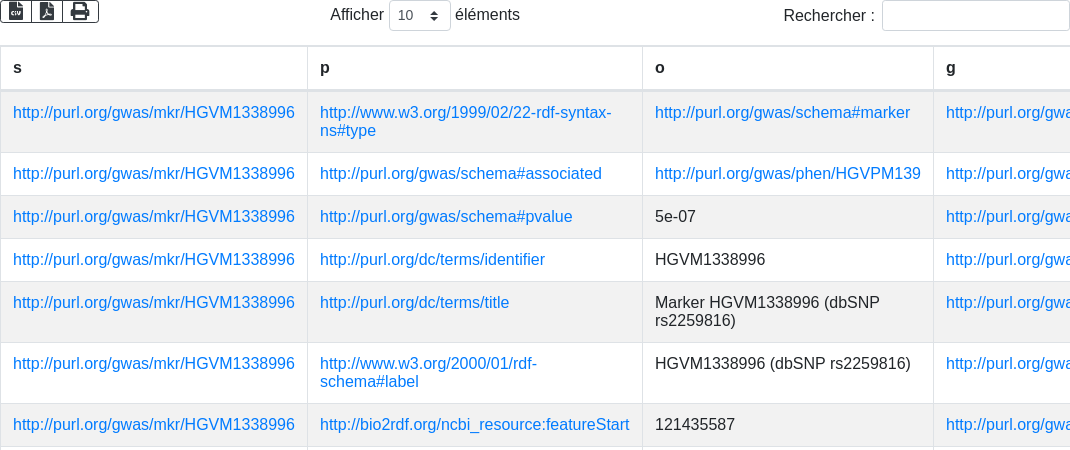Viewport: 1070px width, 450px height.
Task: Print the table using printer icon
Action: click(80, 12)
